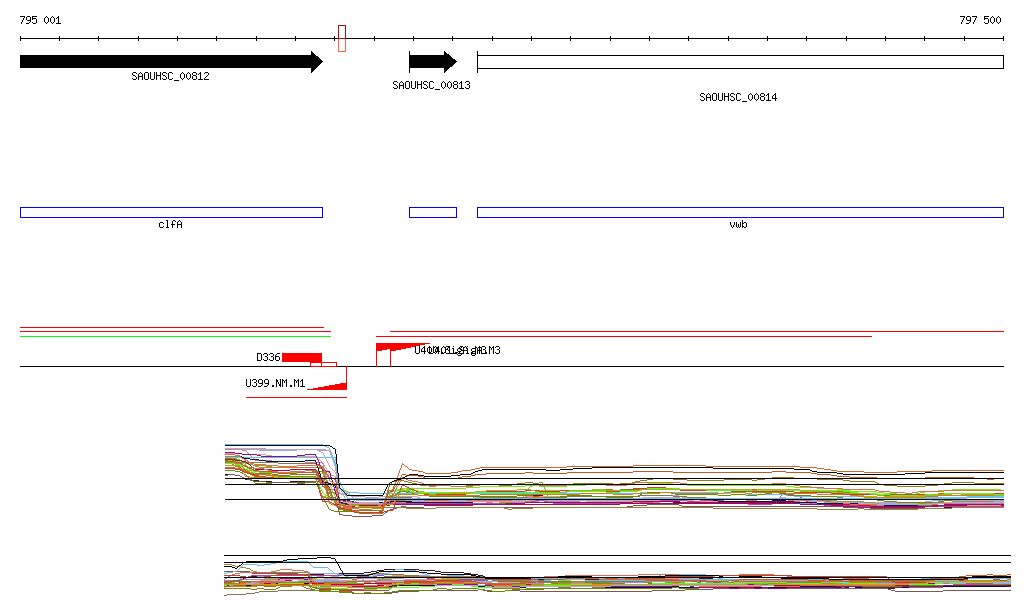Click the green line above the D336 feature
The width and height of the screenshot is (1024, 611).
tap(176, 336)
